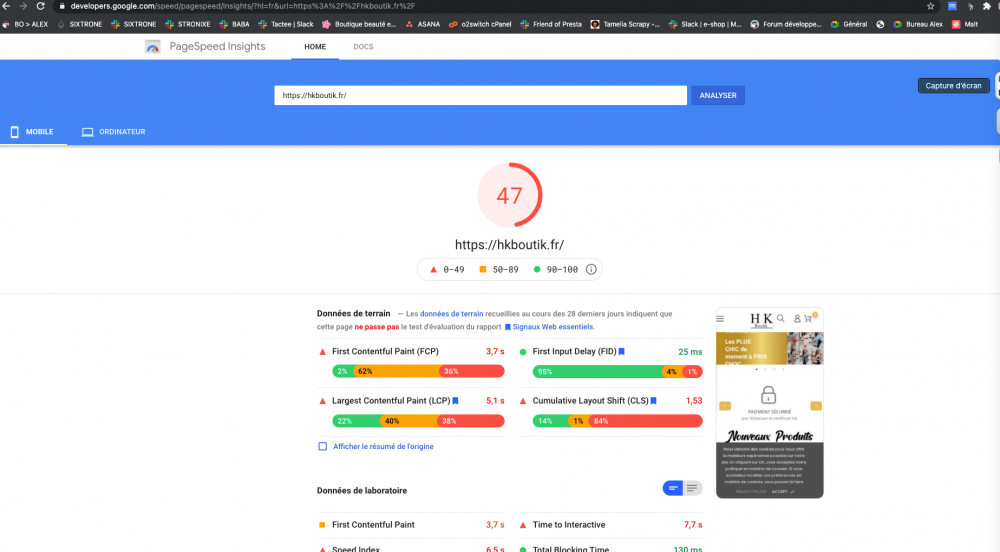Open the o2switch cPanel bookmark

[x=480, y=24]
